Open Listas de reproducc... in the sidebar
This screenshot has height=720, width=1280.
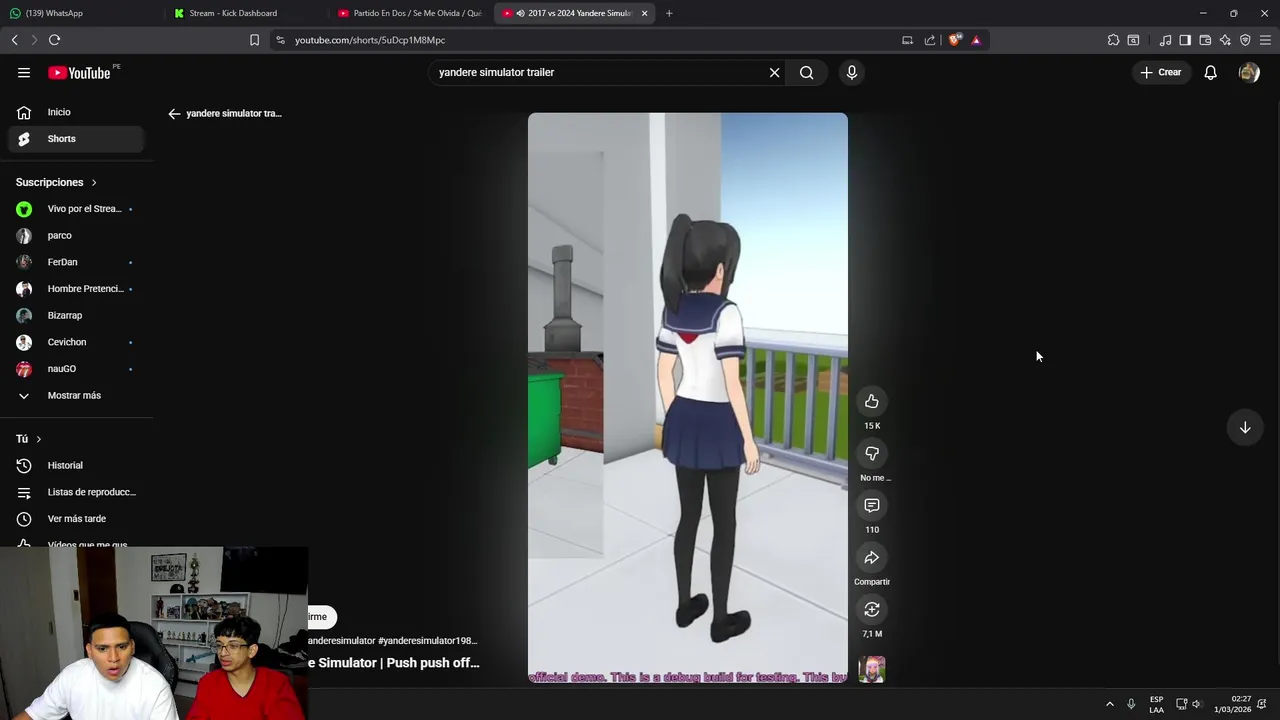click(77, 492)
